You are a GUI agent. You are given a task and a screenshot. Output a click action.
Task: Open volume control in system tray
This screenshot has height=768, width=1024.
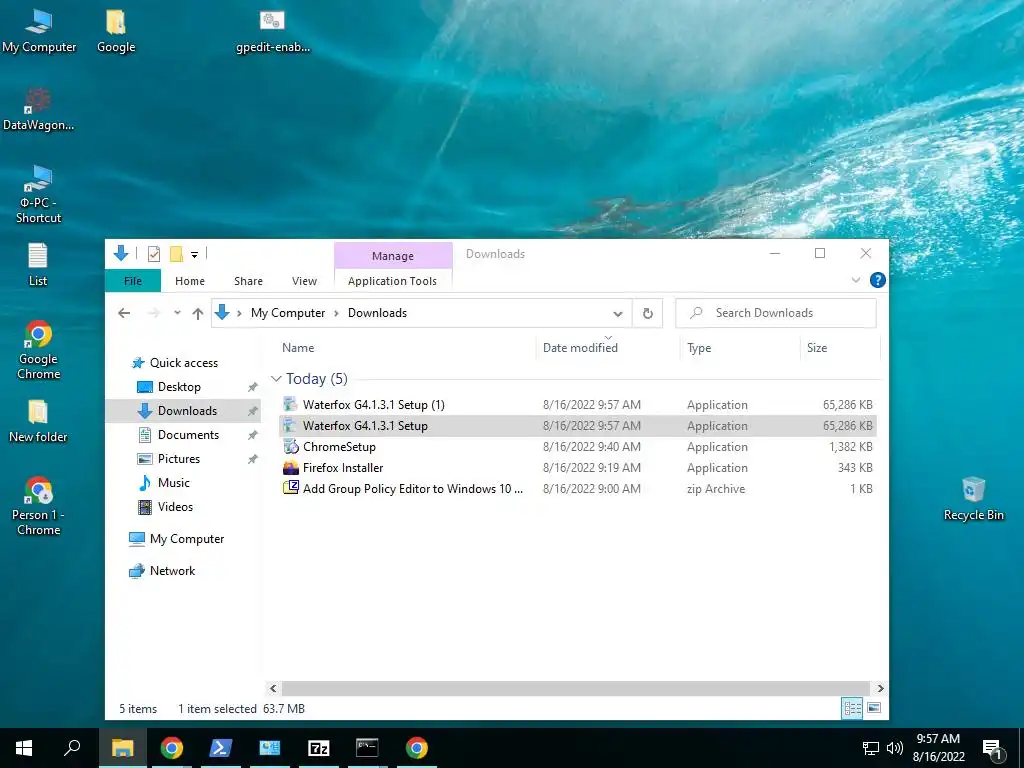click(x=895, y=748)
